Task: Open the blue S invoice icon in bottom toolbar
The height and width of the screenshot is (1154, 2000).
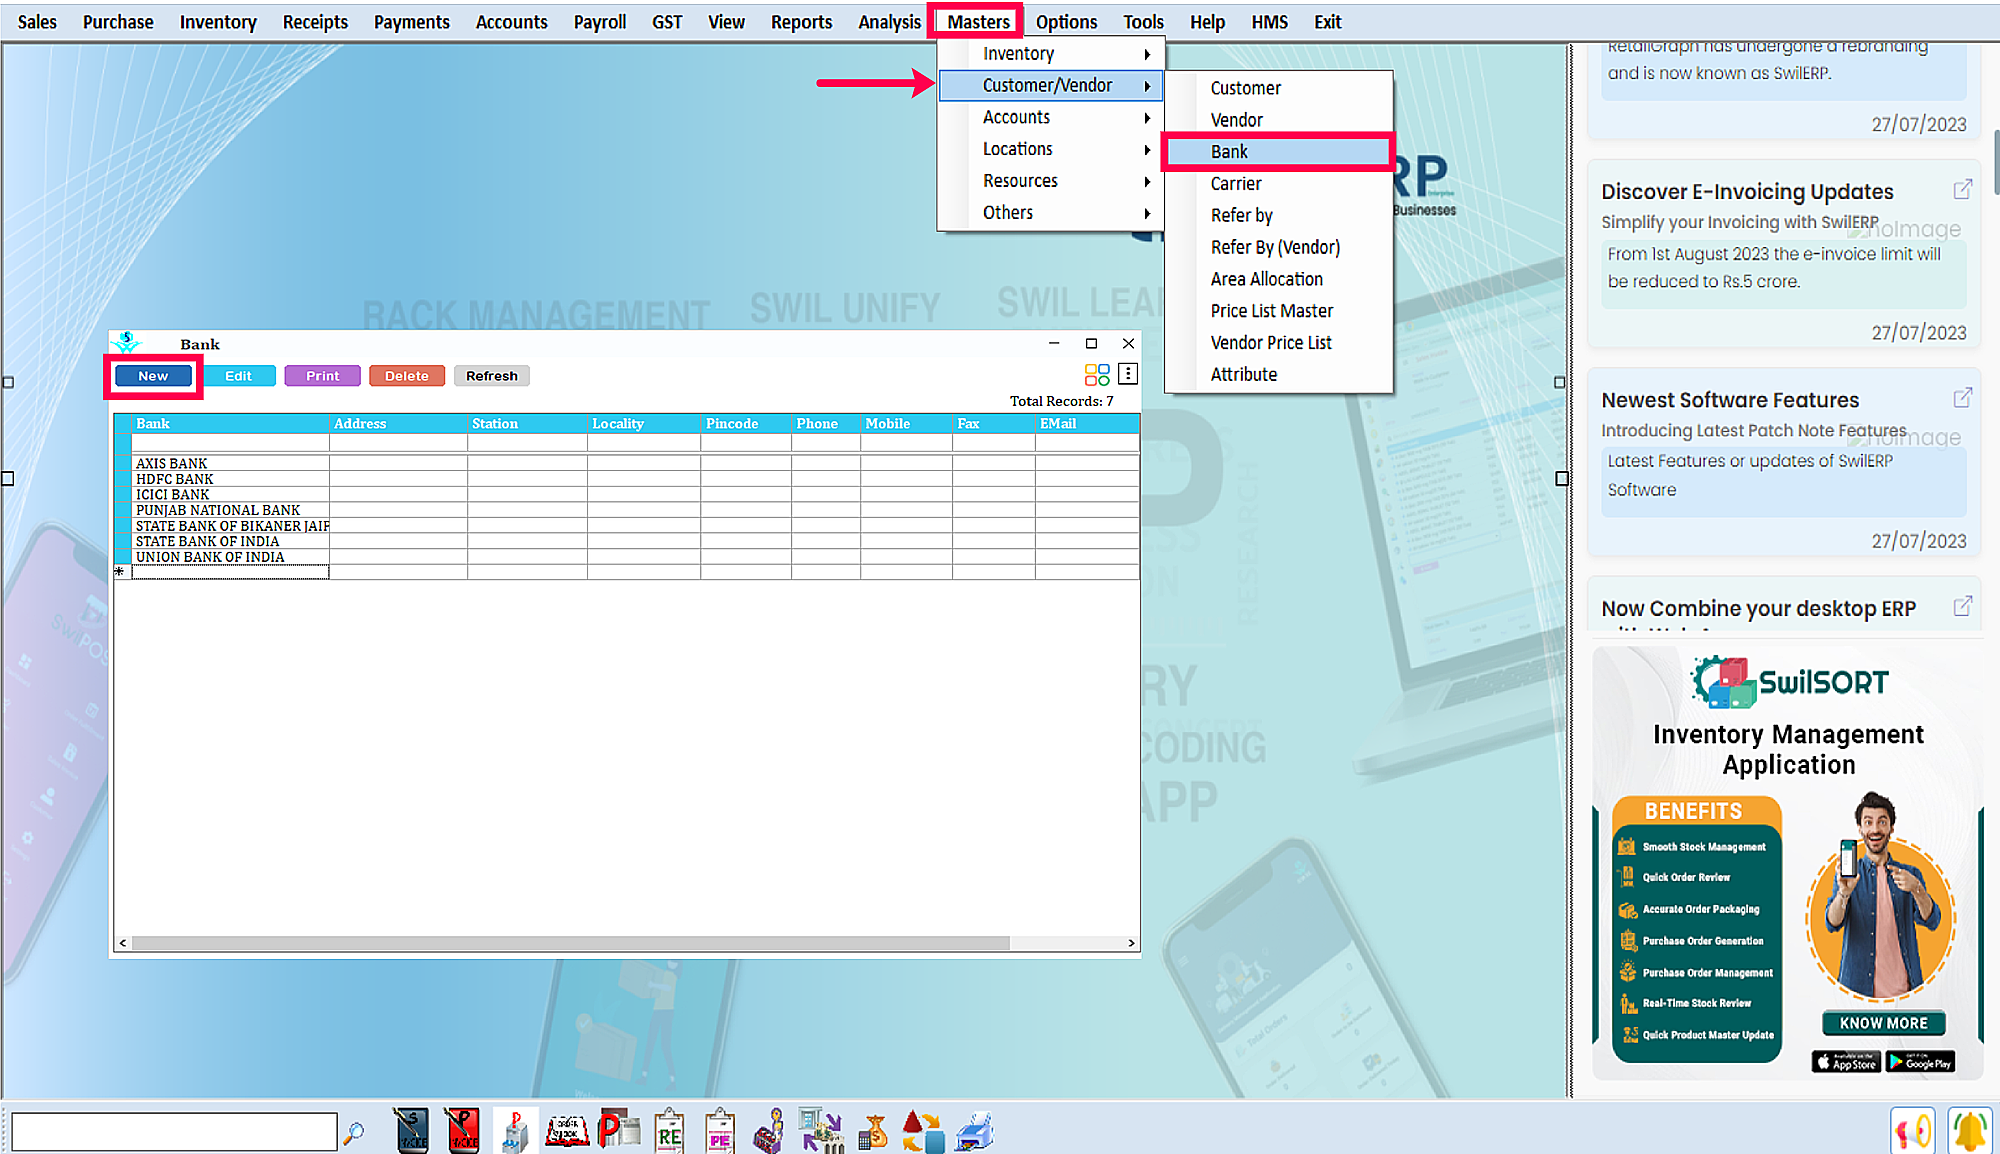Action: click(411, 1131)
